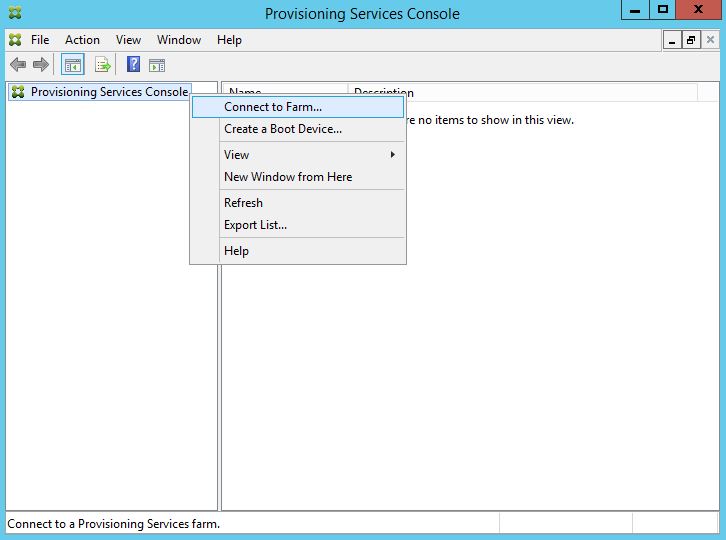Image resolution: width=726 pixels, height=540 pixels.
Task: Toggle the Show/Hide Action Pane icon
Action: coord(157,65)
